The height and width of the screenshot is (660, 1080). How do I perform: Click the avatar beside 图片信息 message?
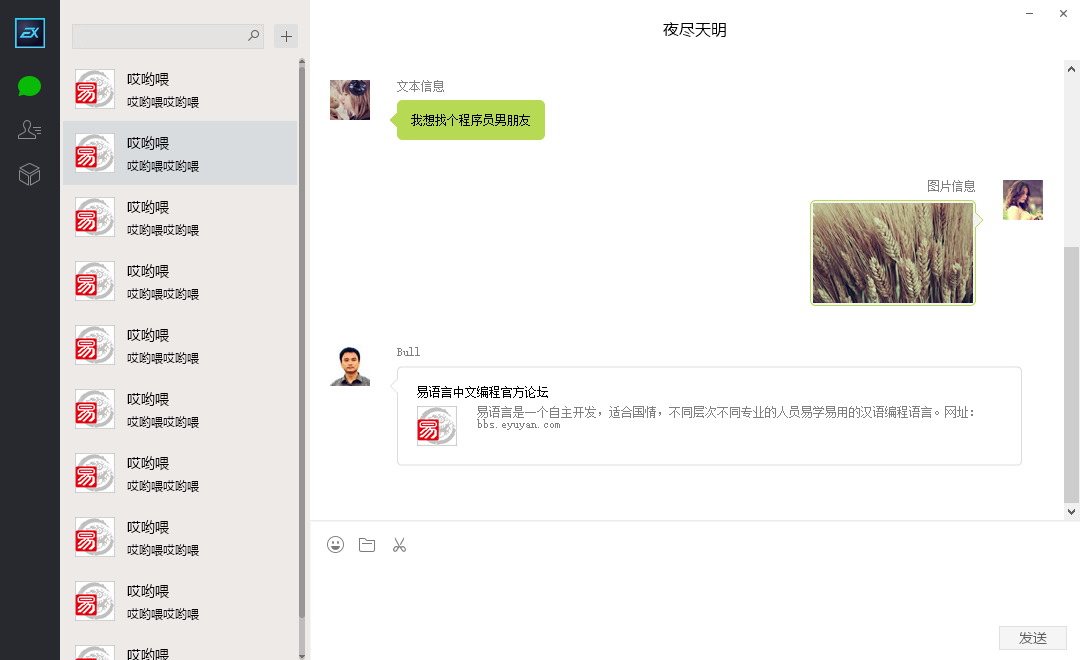click(1023, 200)
